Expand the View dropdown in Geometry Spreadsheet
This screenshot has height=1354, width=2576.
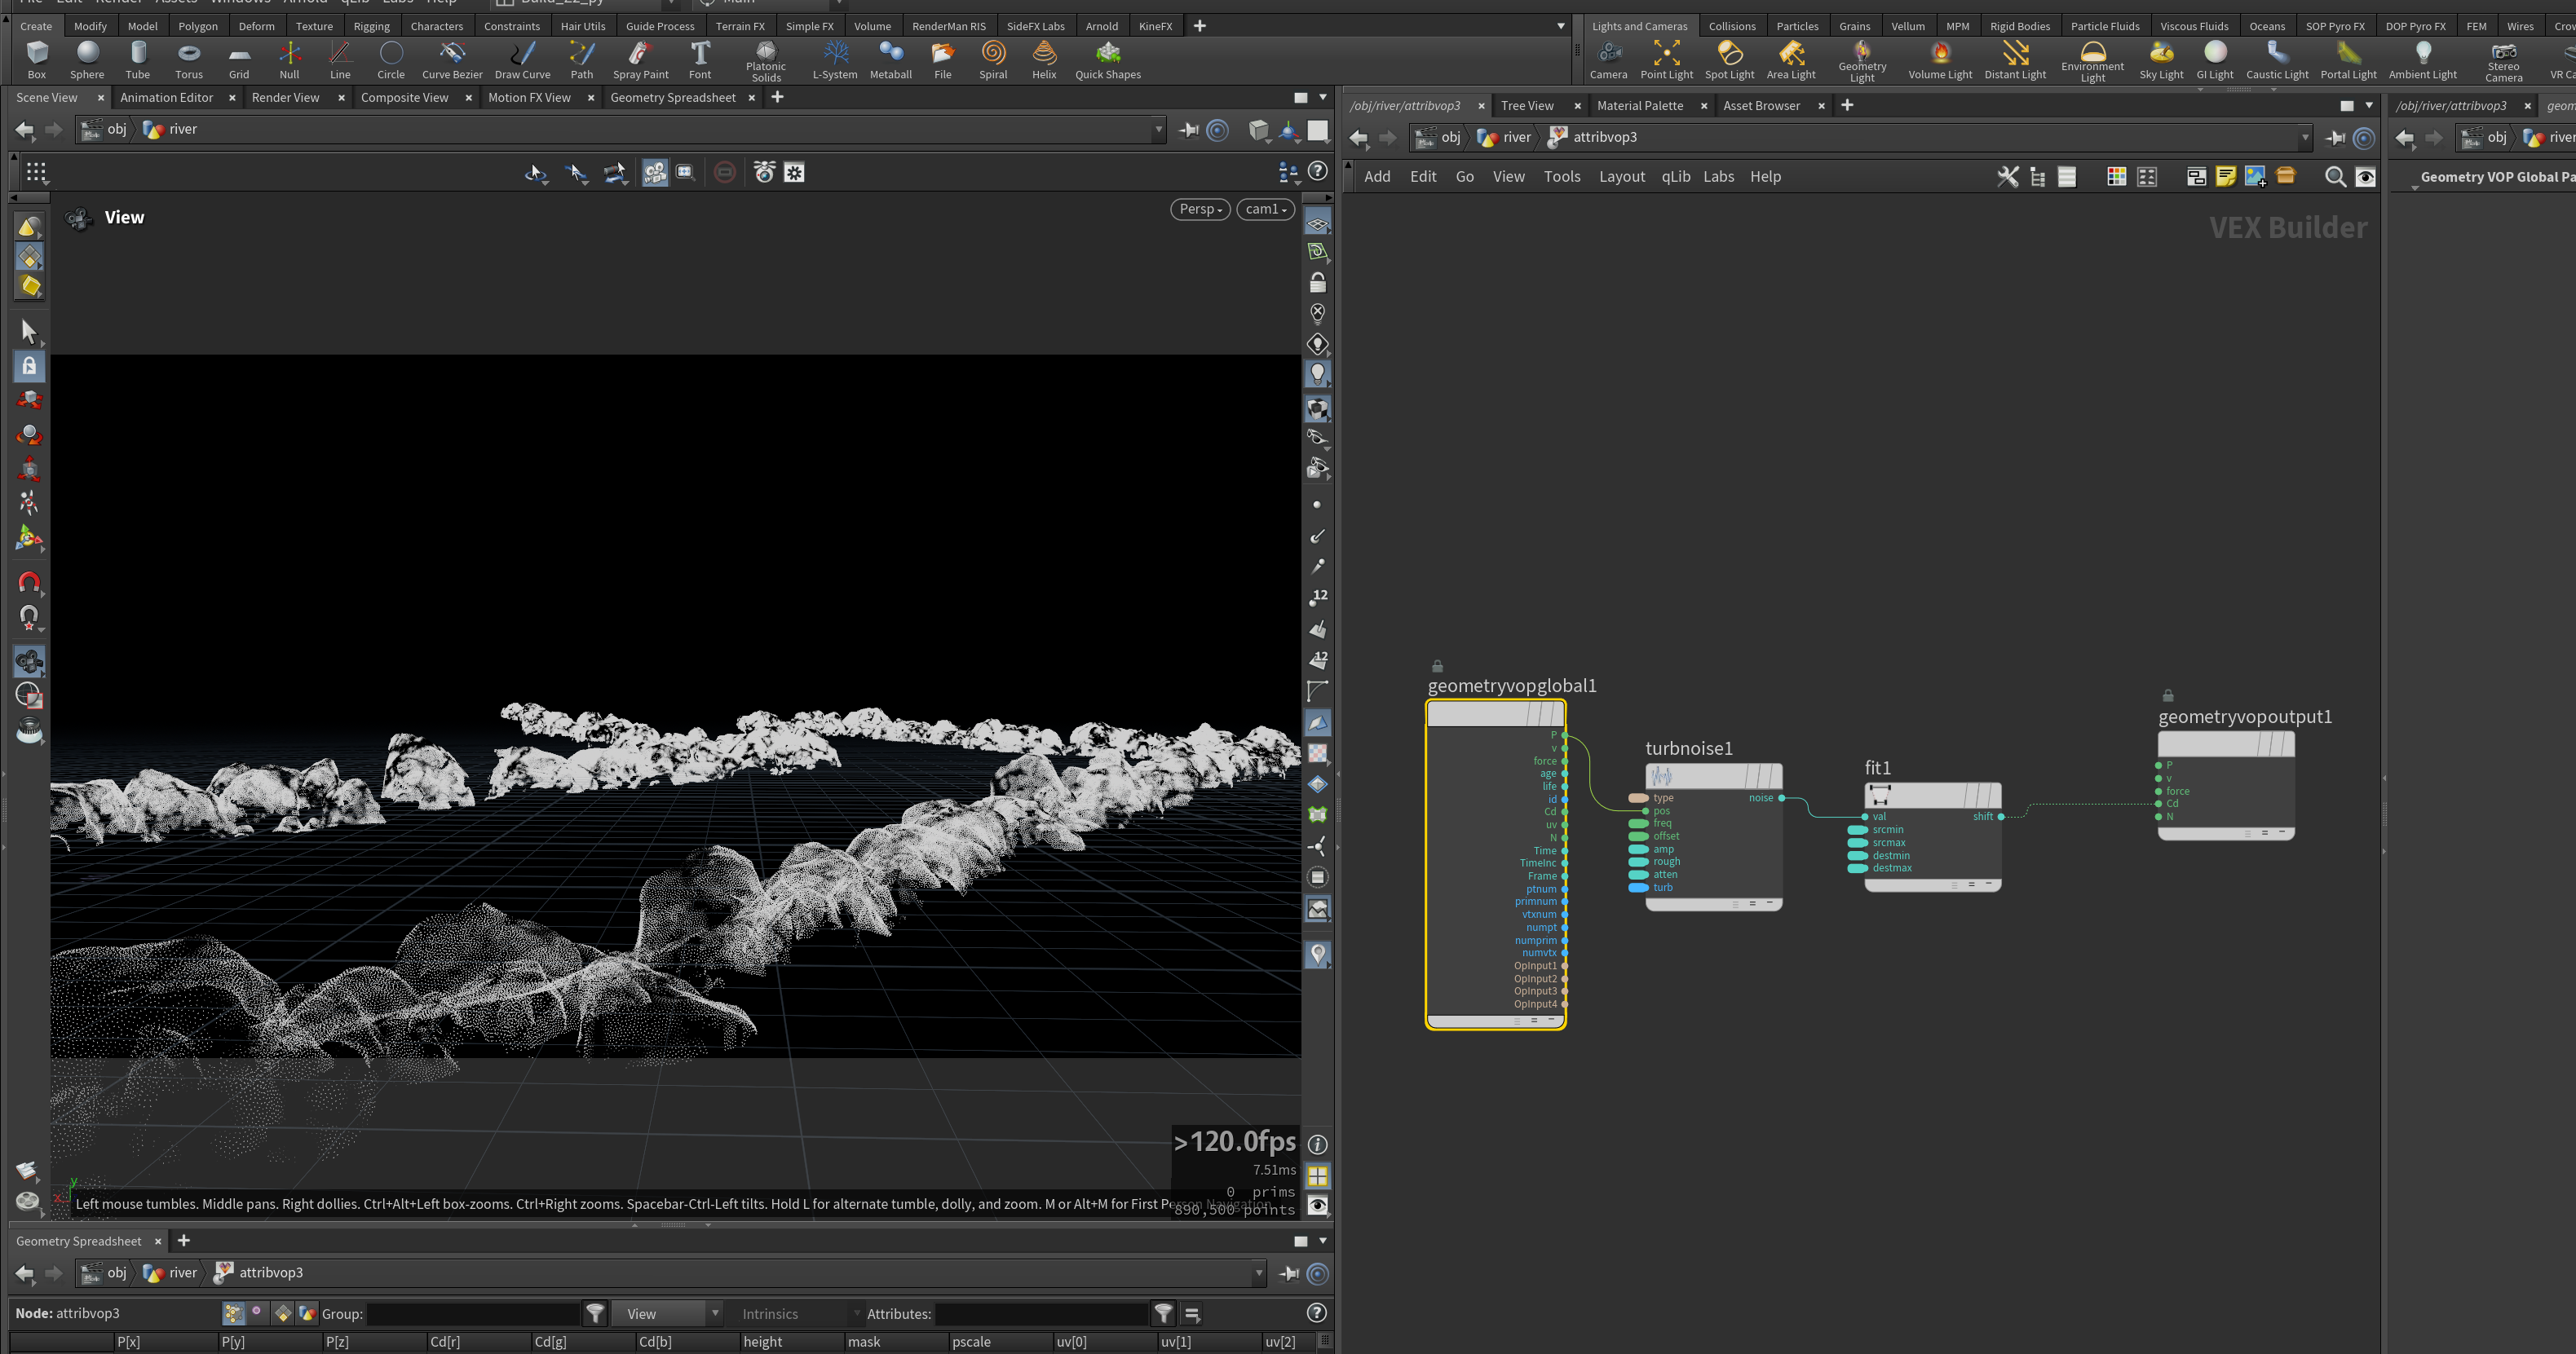pos(667,1314)
